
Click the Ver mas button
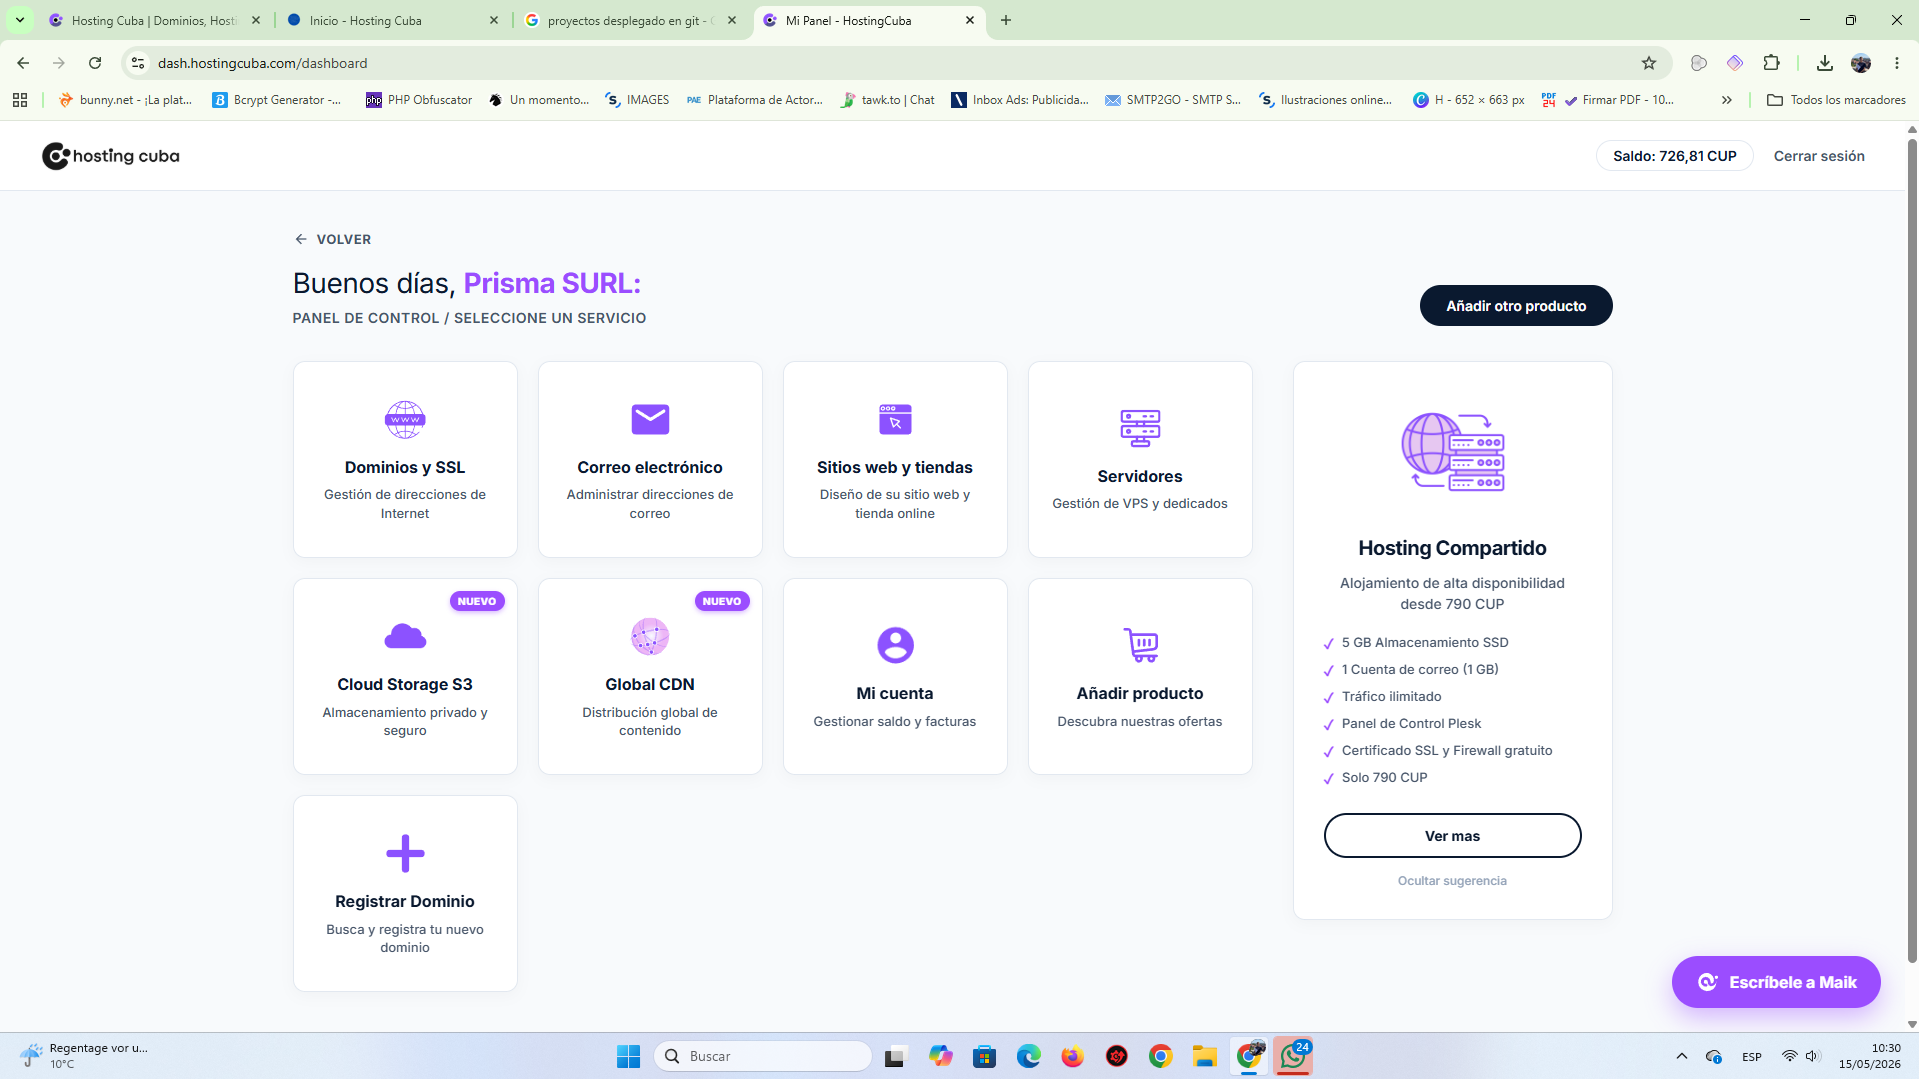pyautogui.click(x=1452, y=836)
